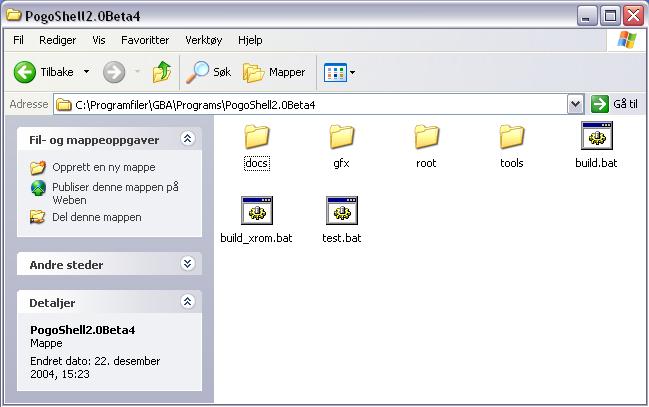
Task: Click the greyed Forward arrow button
Action: pyautogui.click(x=114, y=72)
